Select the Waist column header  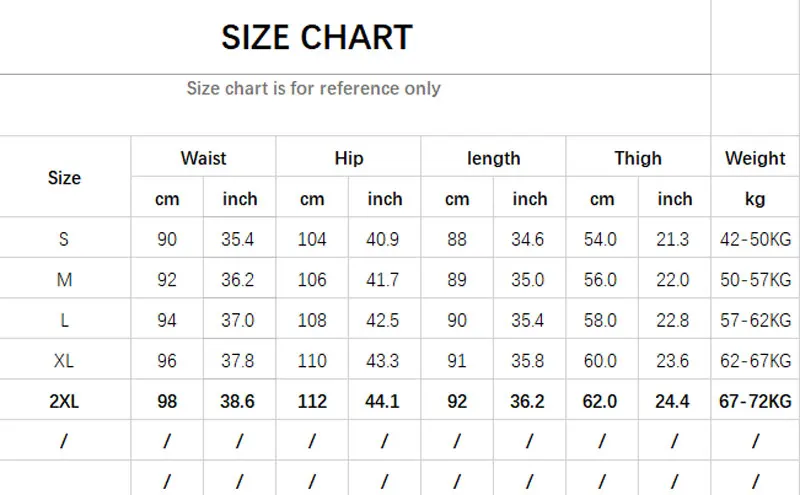[203, 158]
